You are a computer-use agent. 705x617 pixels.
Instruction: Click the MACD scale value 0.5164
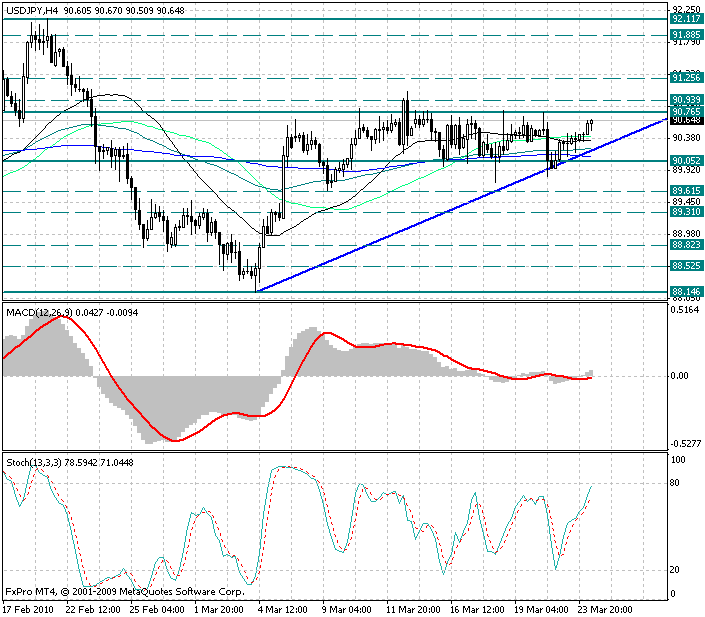(685, 310)
